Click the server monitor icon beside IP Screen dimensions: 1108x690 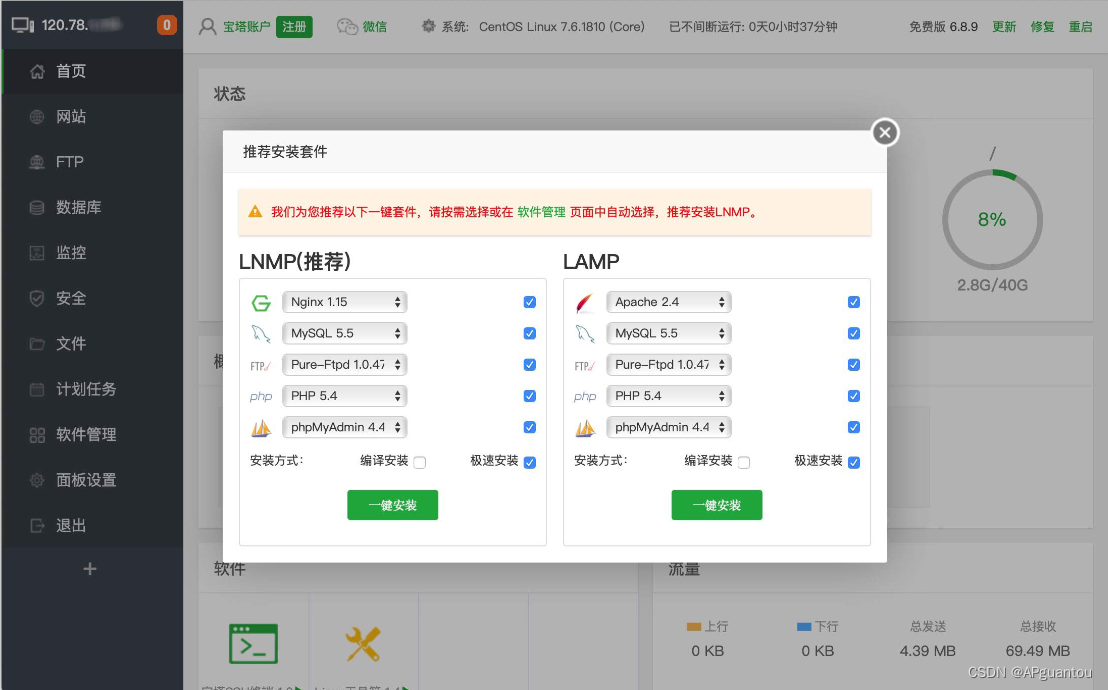(23, 25)
